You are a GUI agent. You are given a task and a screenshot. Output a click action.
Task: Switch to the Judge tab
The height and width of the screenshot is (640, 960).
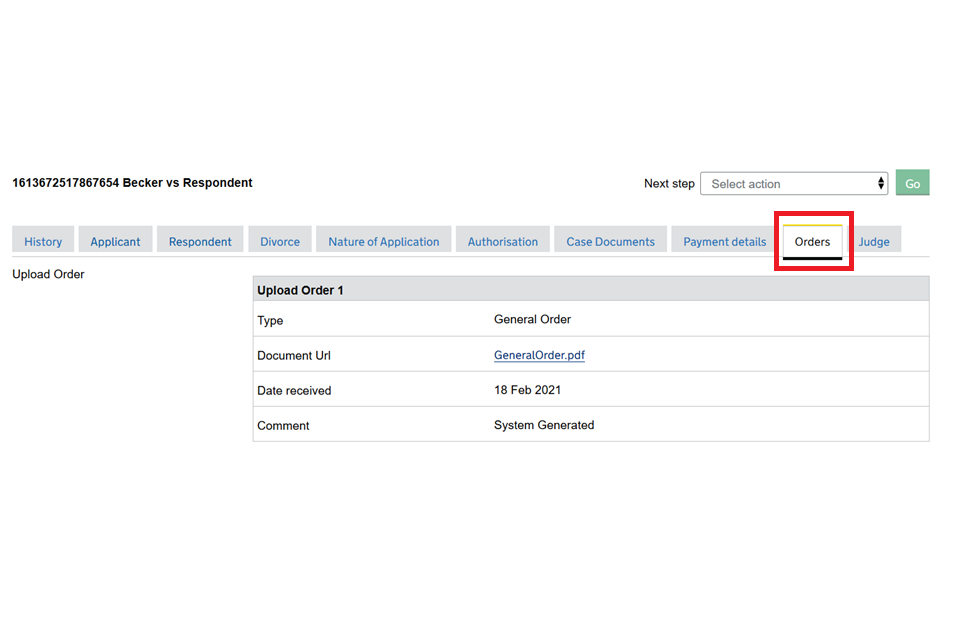tap(873, 241)
